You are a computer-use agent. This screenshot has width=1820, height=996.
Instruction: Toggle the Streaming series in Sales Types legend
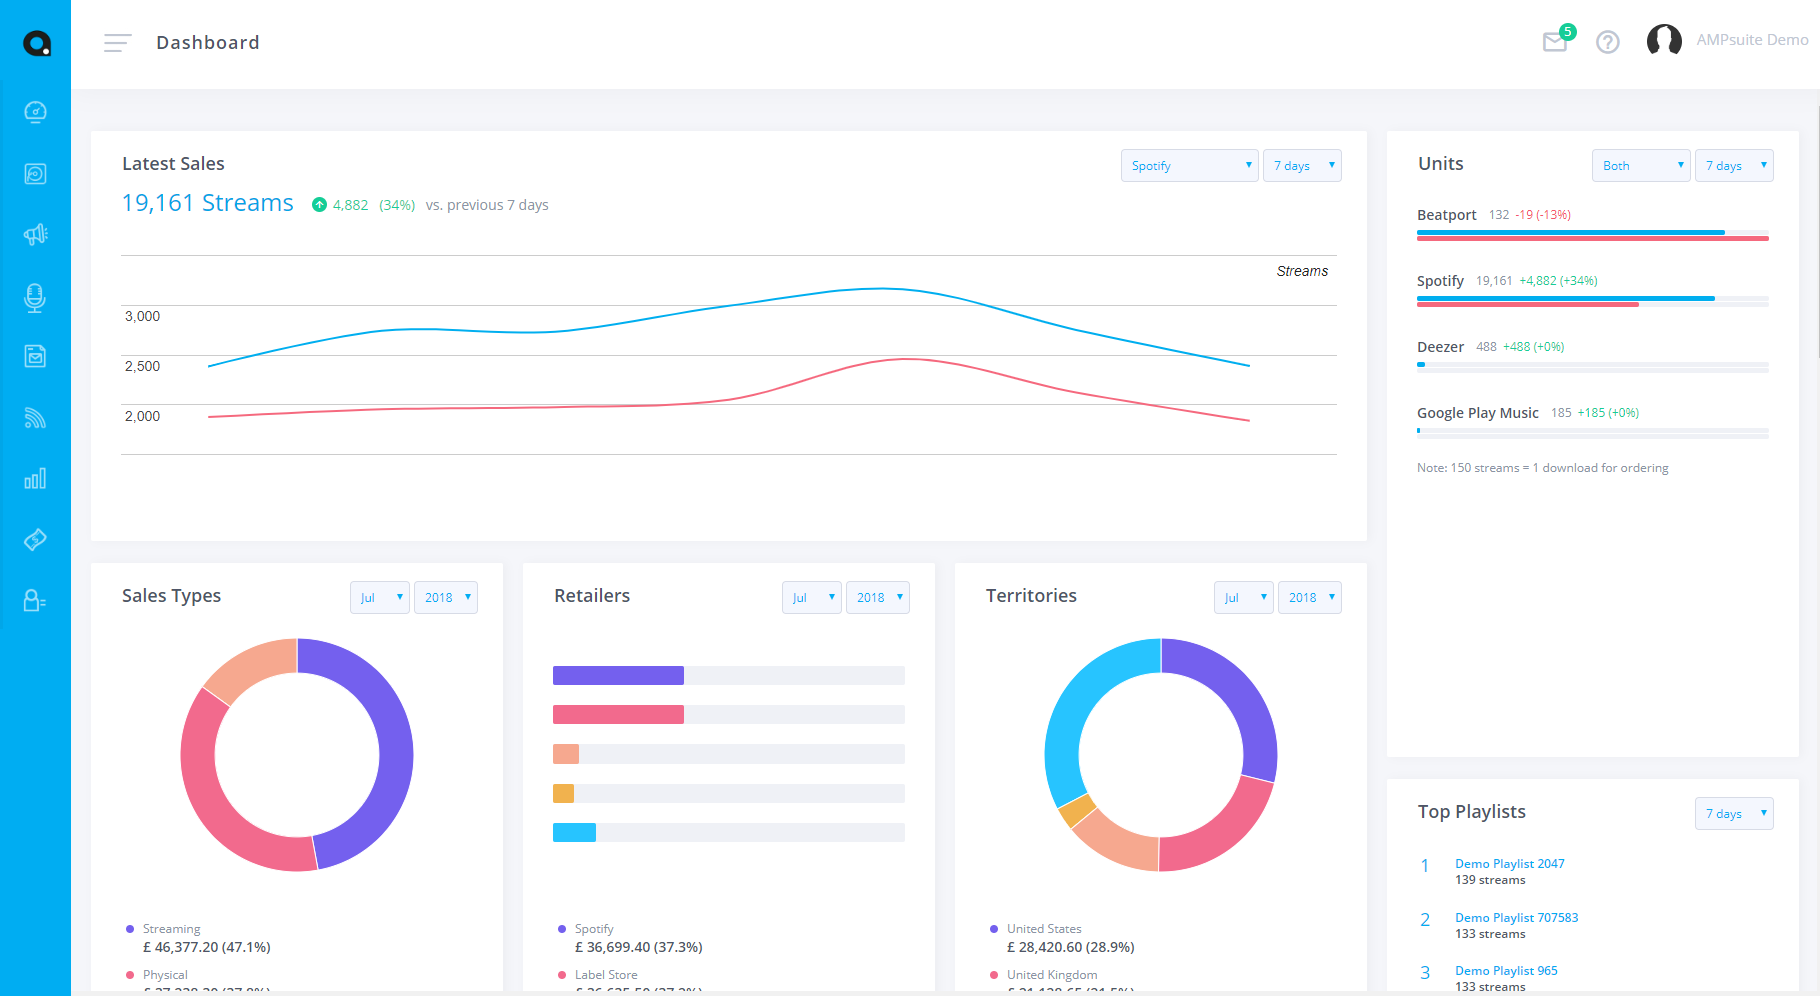point(170,928)
